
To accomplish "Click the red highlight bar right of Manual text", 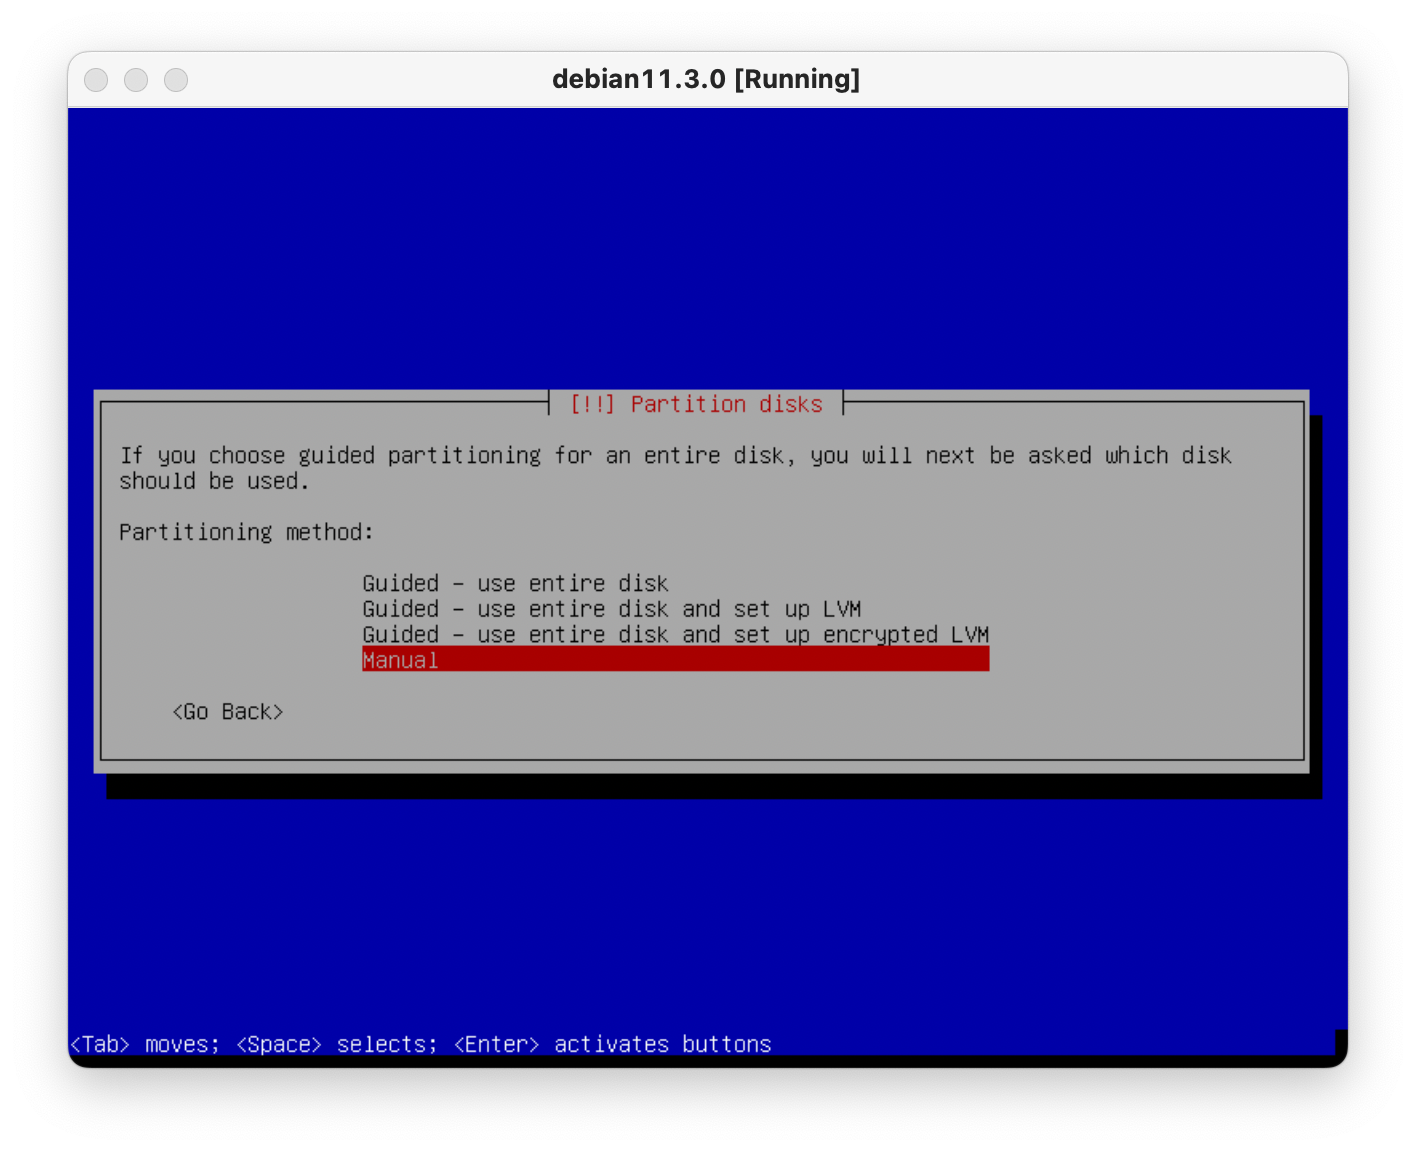I will coord(750,660).
